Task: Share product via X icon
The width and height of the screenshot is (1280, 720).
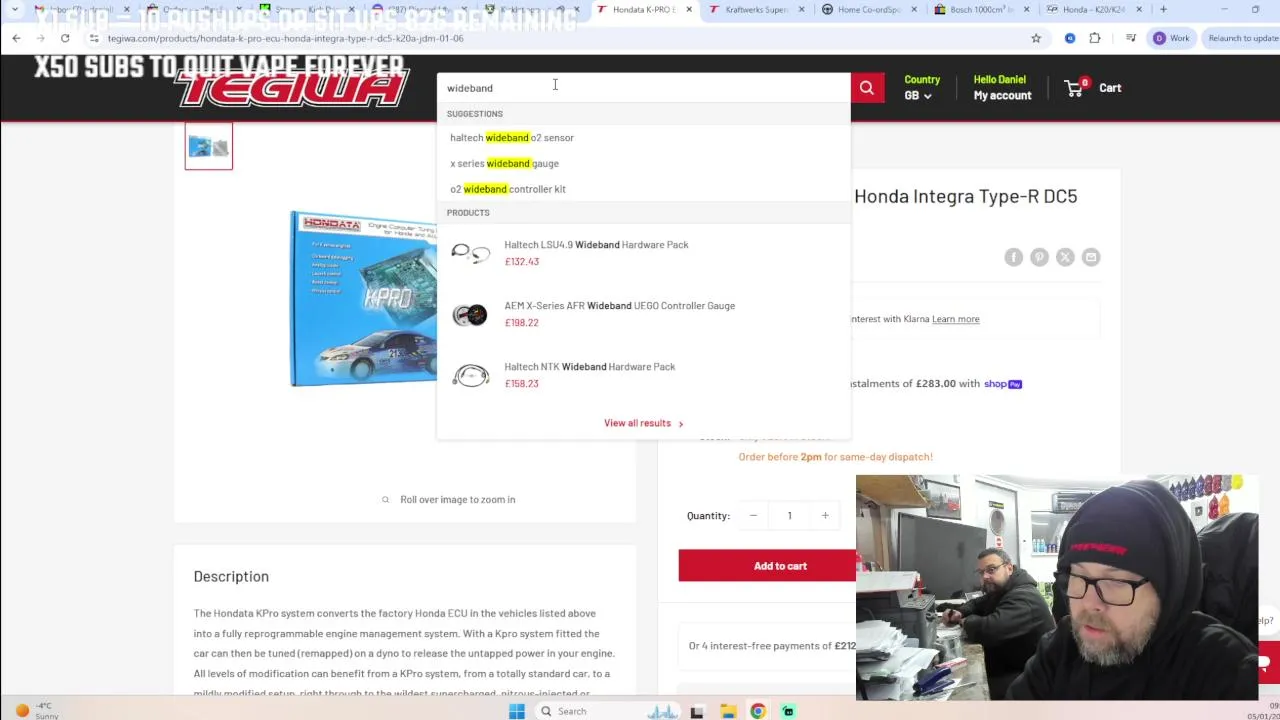Action: pyautogui.click(x=1065, y=257)
